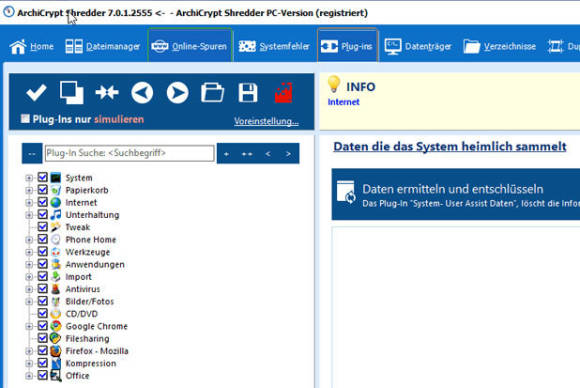Screen dimensions: 580x388
Task: Expand the Office tree node
Action: (29, 376)
